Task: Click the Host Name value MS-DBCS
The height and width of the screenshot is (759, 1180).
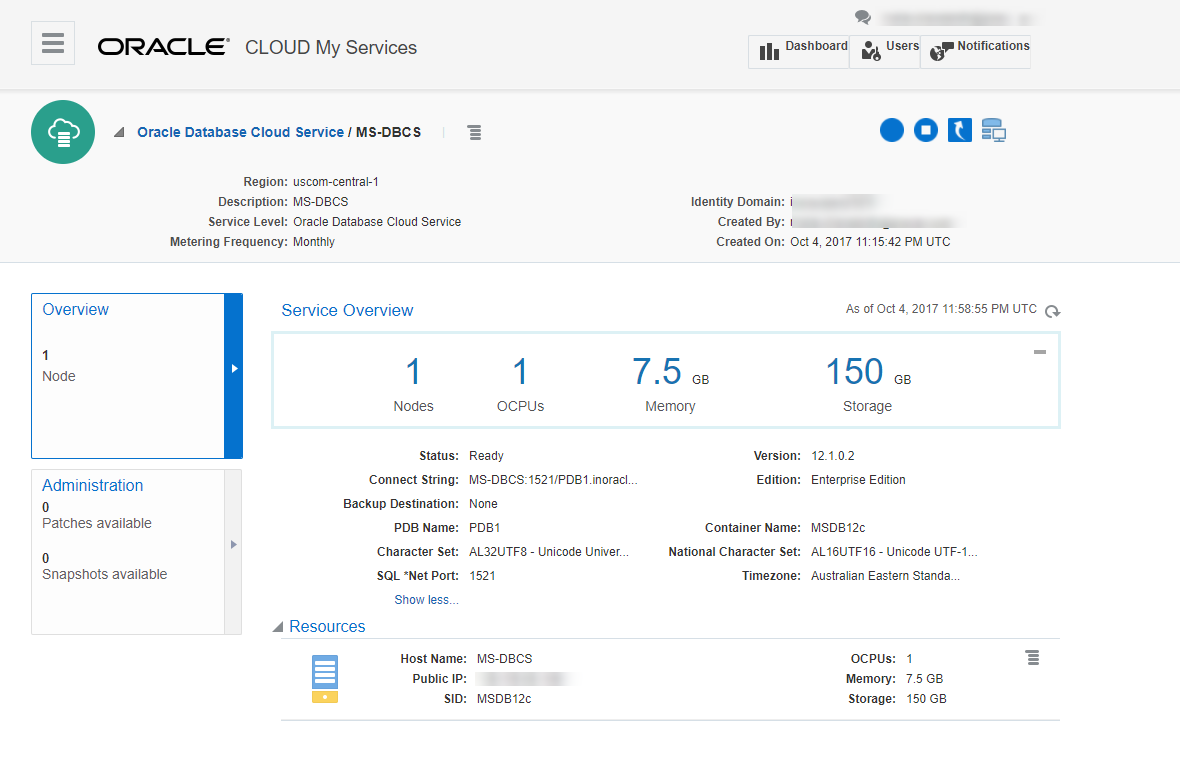Action: pos(504,659)
